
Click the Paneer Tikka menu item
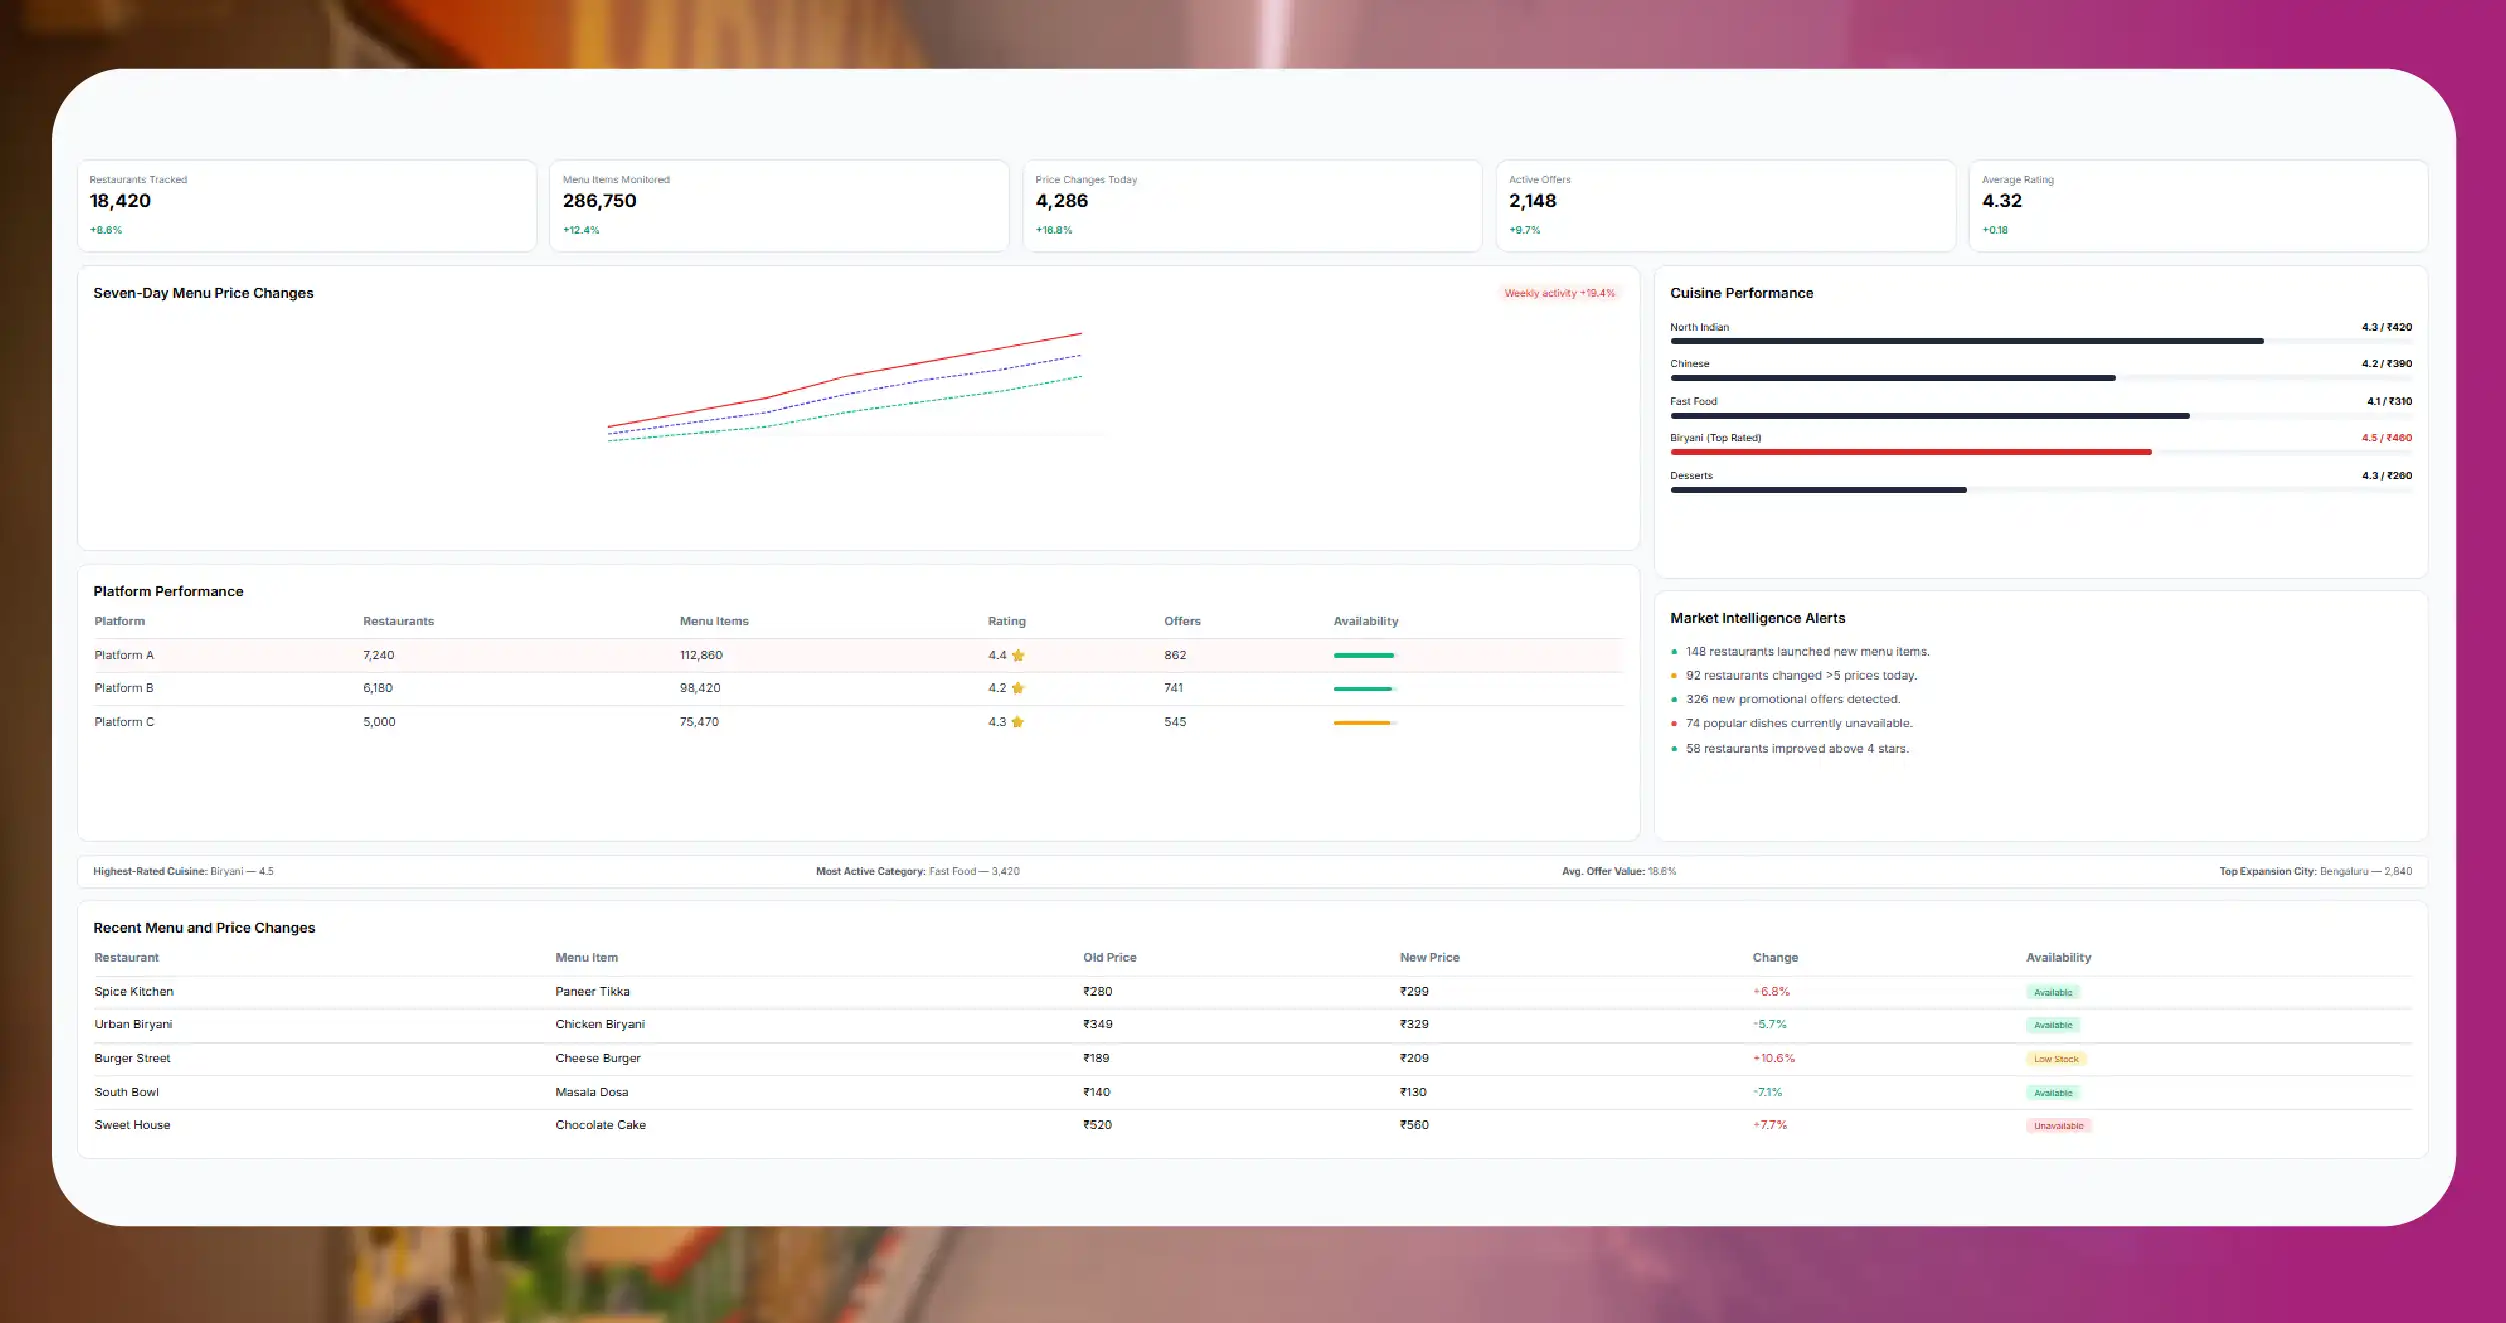[x=592, y=992]
